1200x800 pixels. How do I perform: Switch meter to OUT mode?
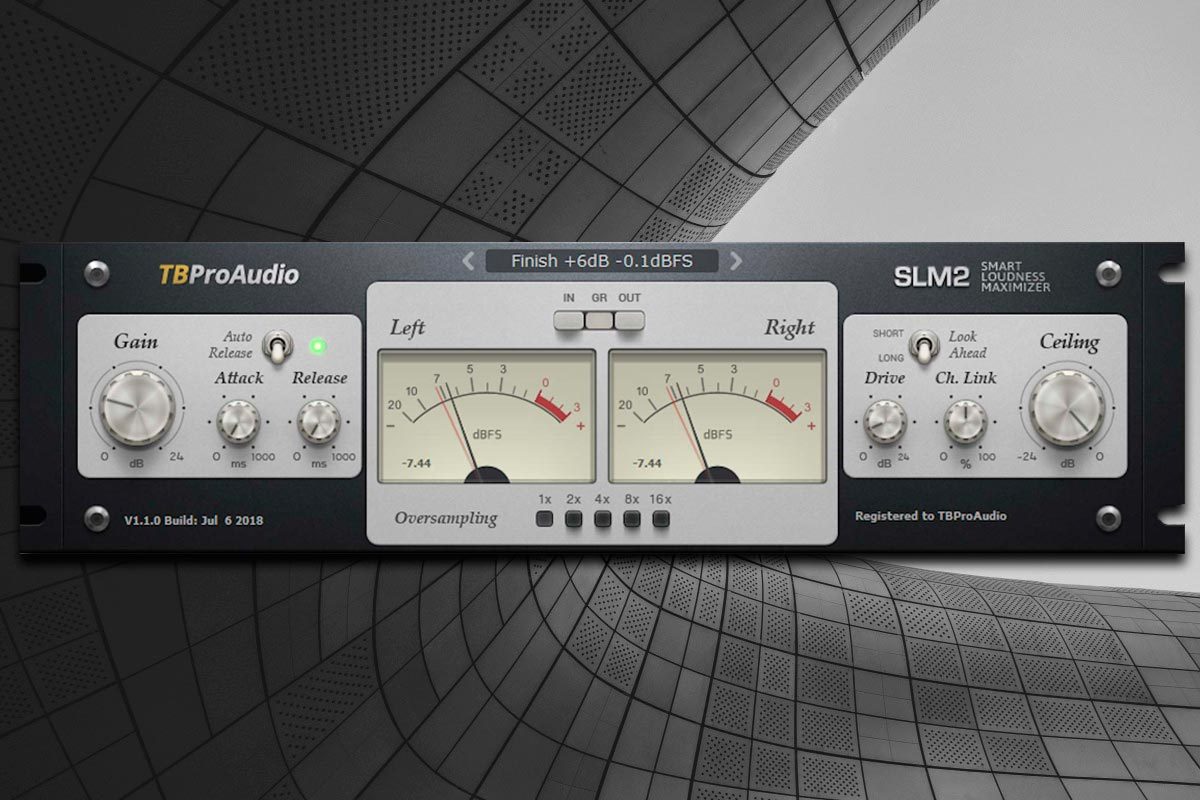pos(629,320)
